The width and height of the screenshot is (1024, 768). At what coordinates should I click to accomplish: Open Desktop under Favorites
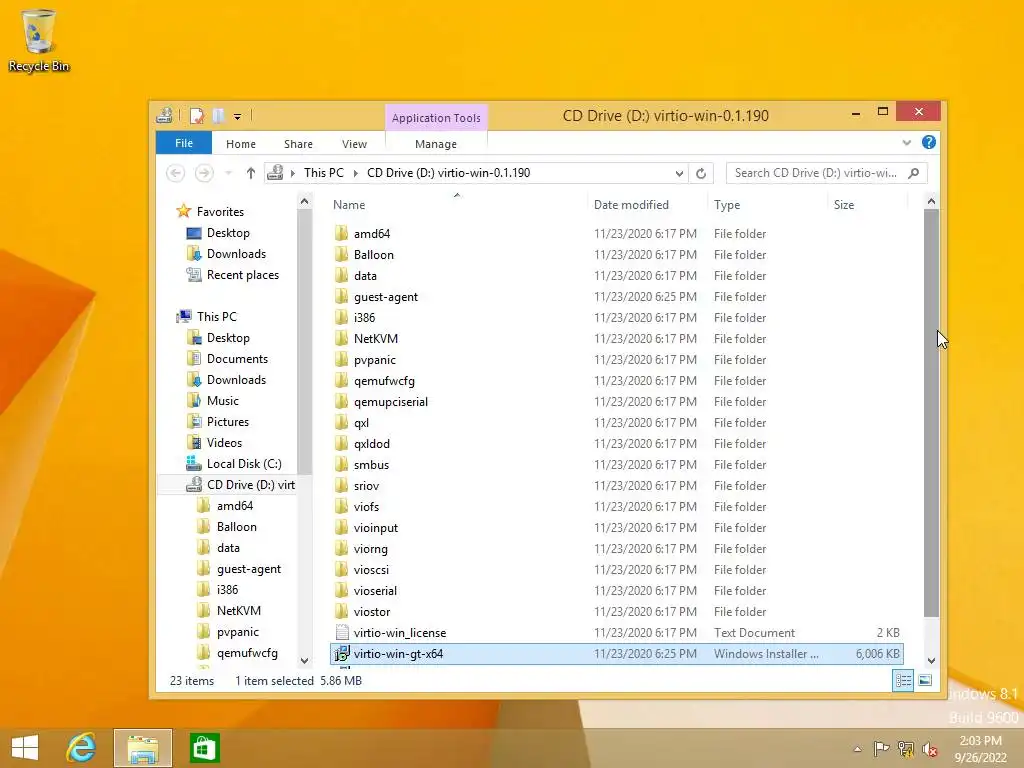[227, 233]
